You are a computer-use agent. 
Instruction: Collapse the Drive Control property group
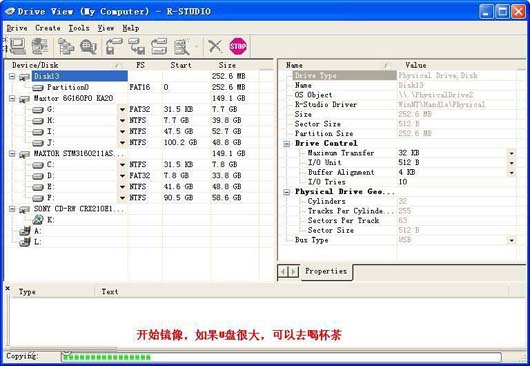[x=287, y=144]
